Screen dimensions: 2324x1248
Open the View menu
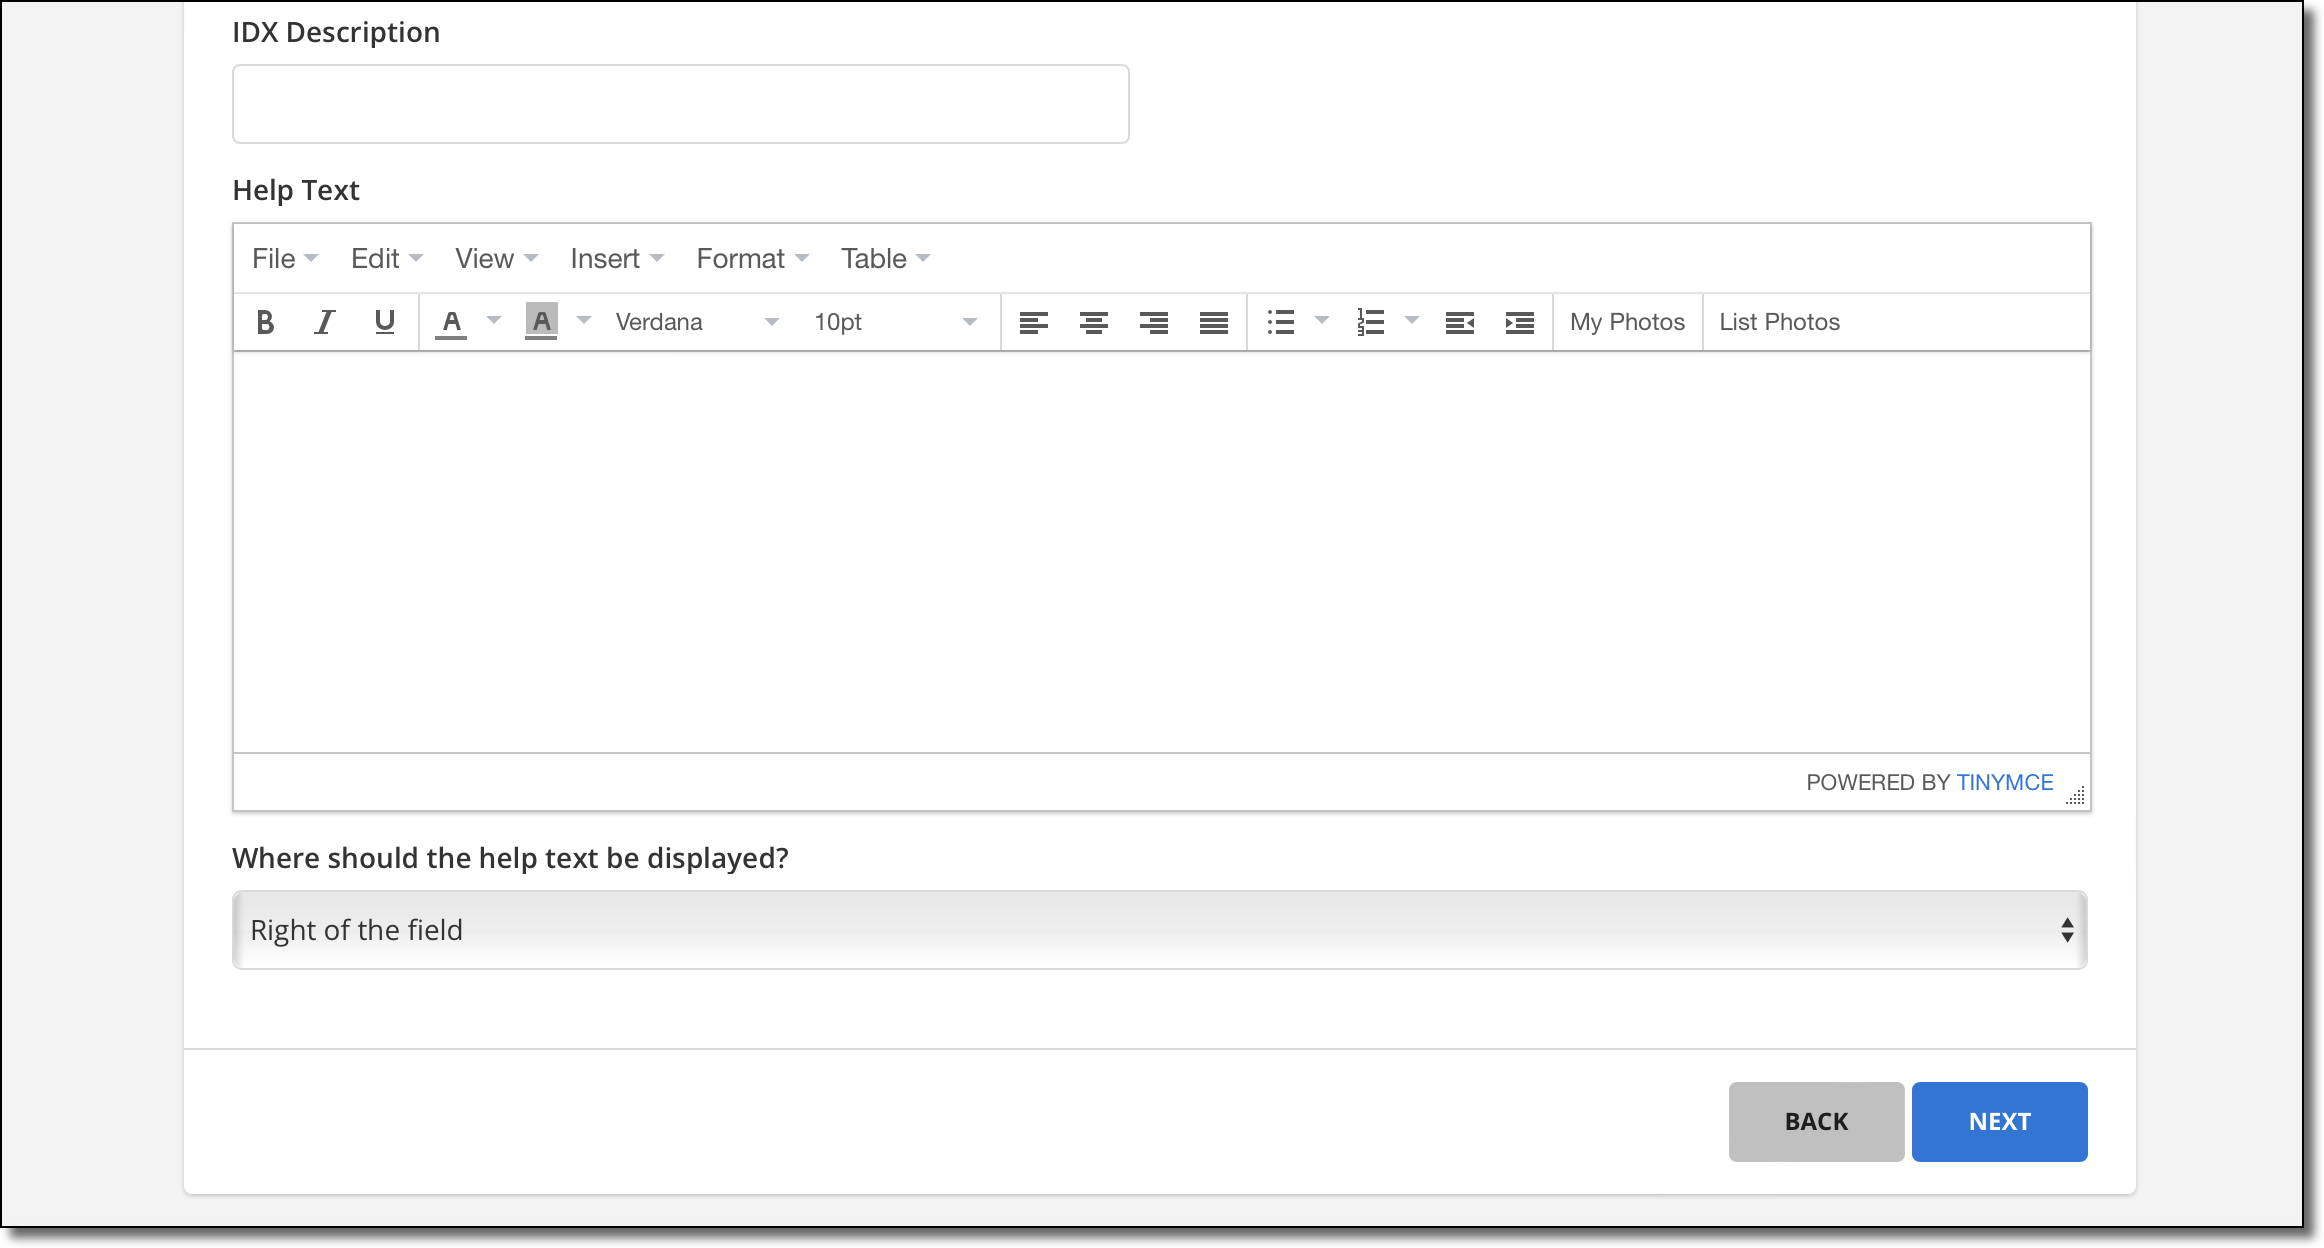(x=497, y=259)
